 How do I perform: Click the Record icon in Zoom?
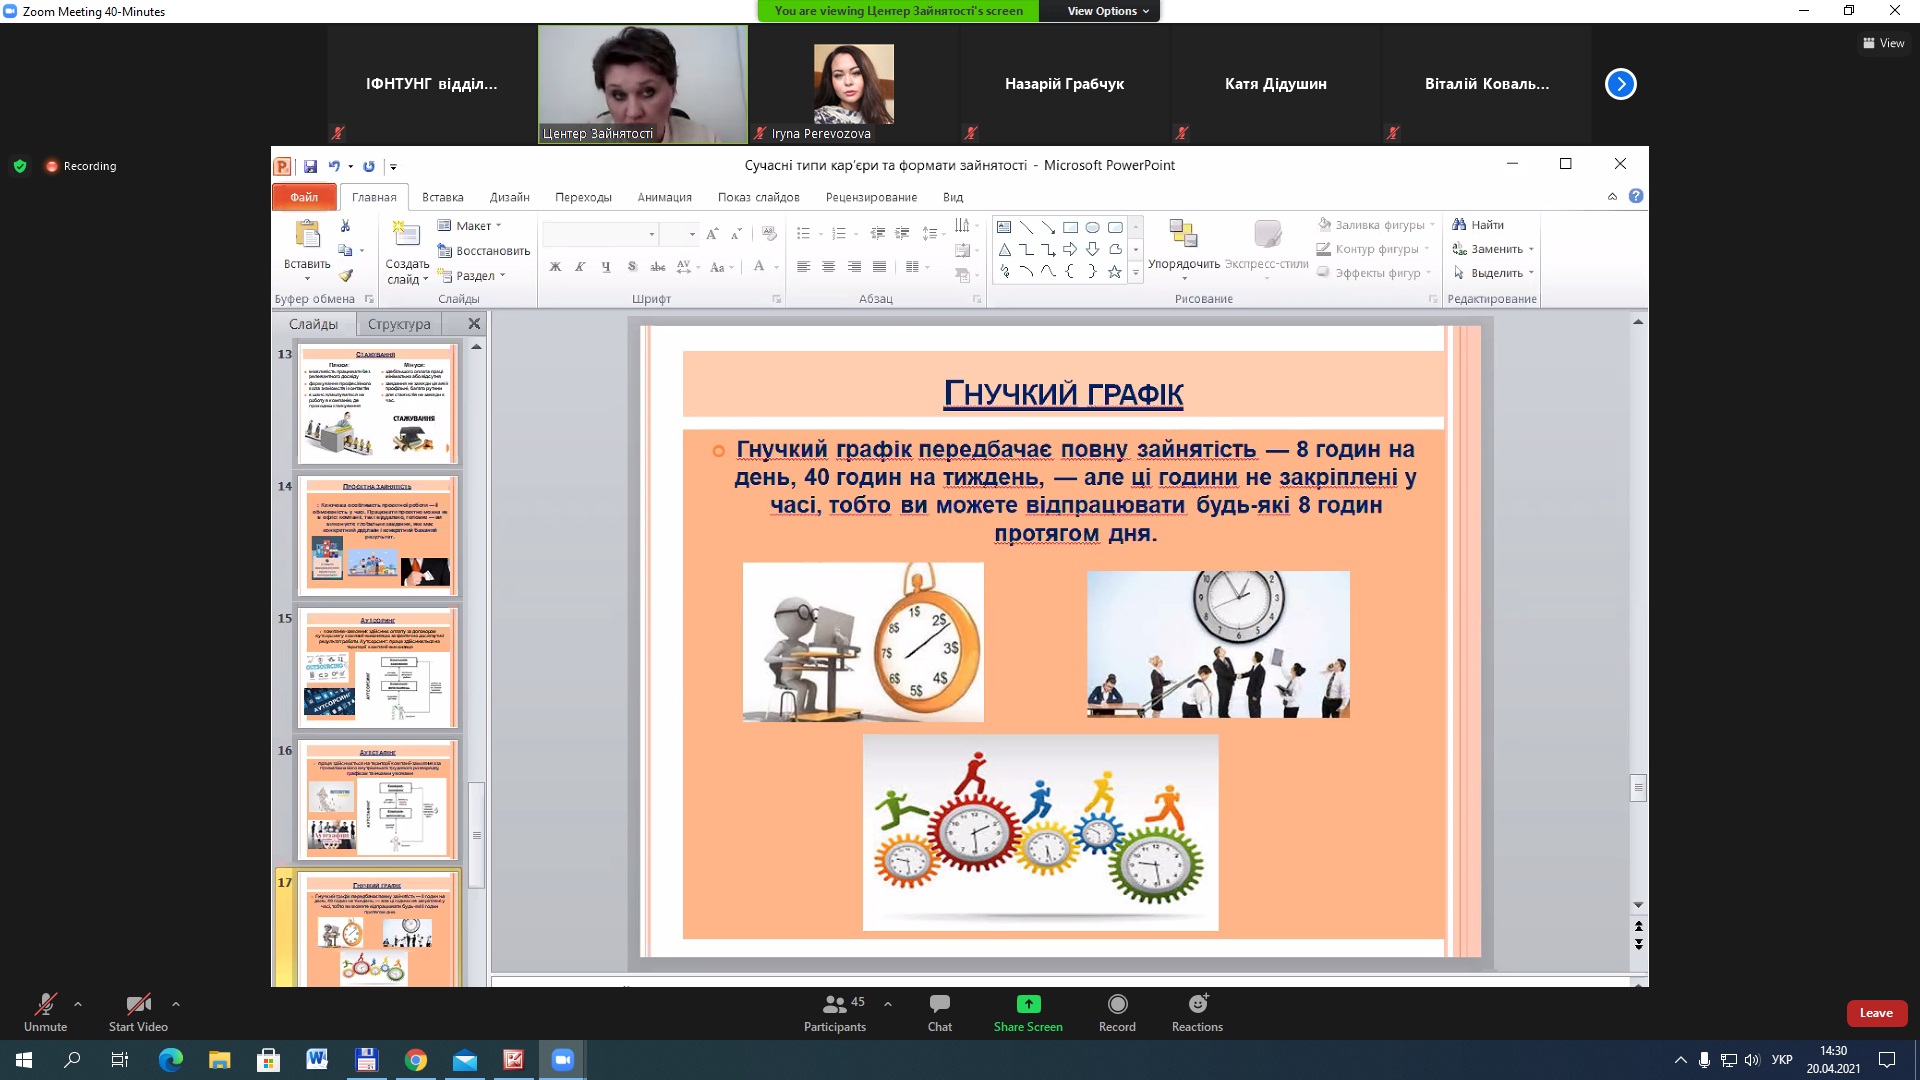pos(1117,1005)
